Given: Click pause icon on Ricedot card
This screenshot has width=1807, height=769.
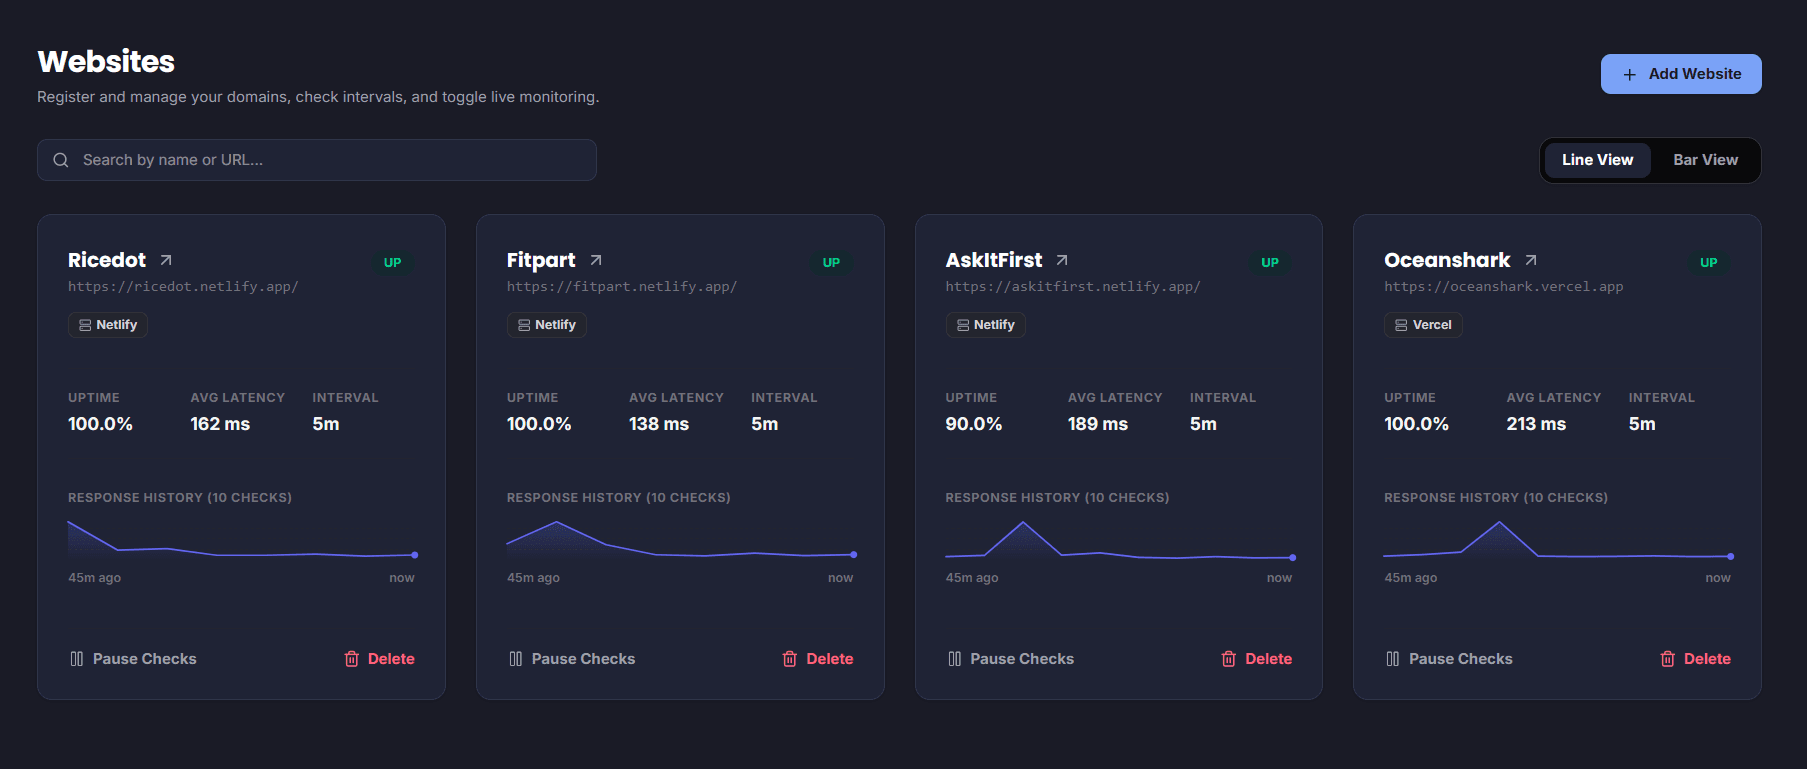Looking at the screenshot, I should click(77, 659).
